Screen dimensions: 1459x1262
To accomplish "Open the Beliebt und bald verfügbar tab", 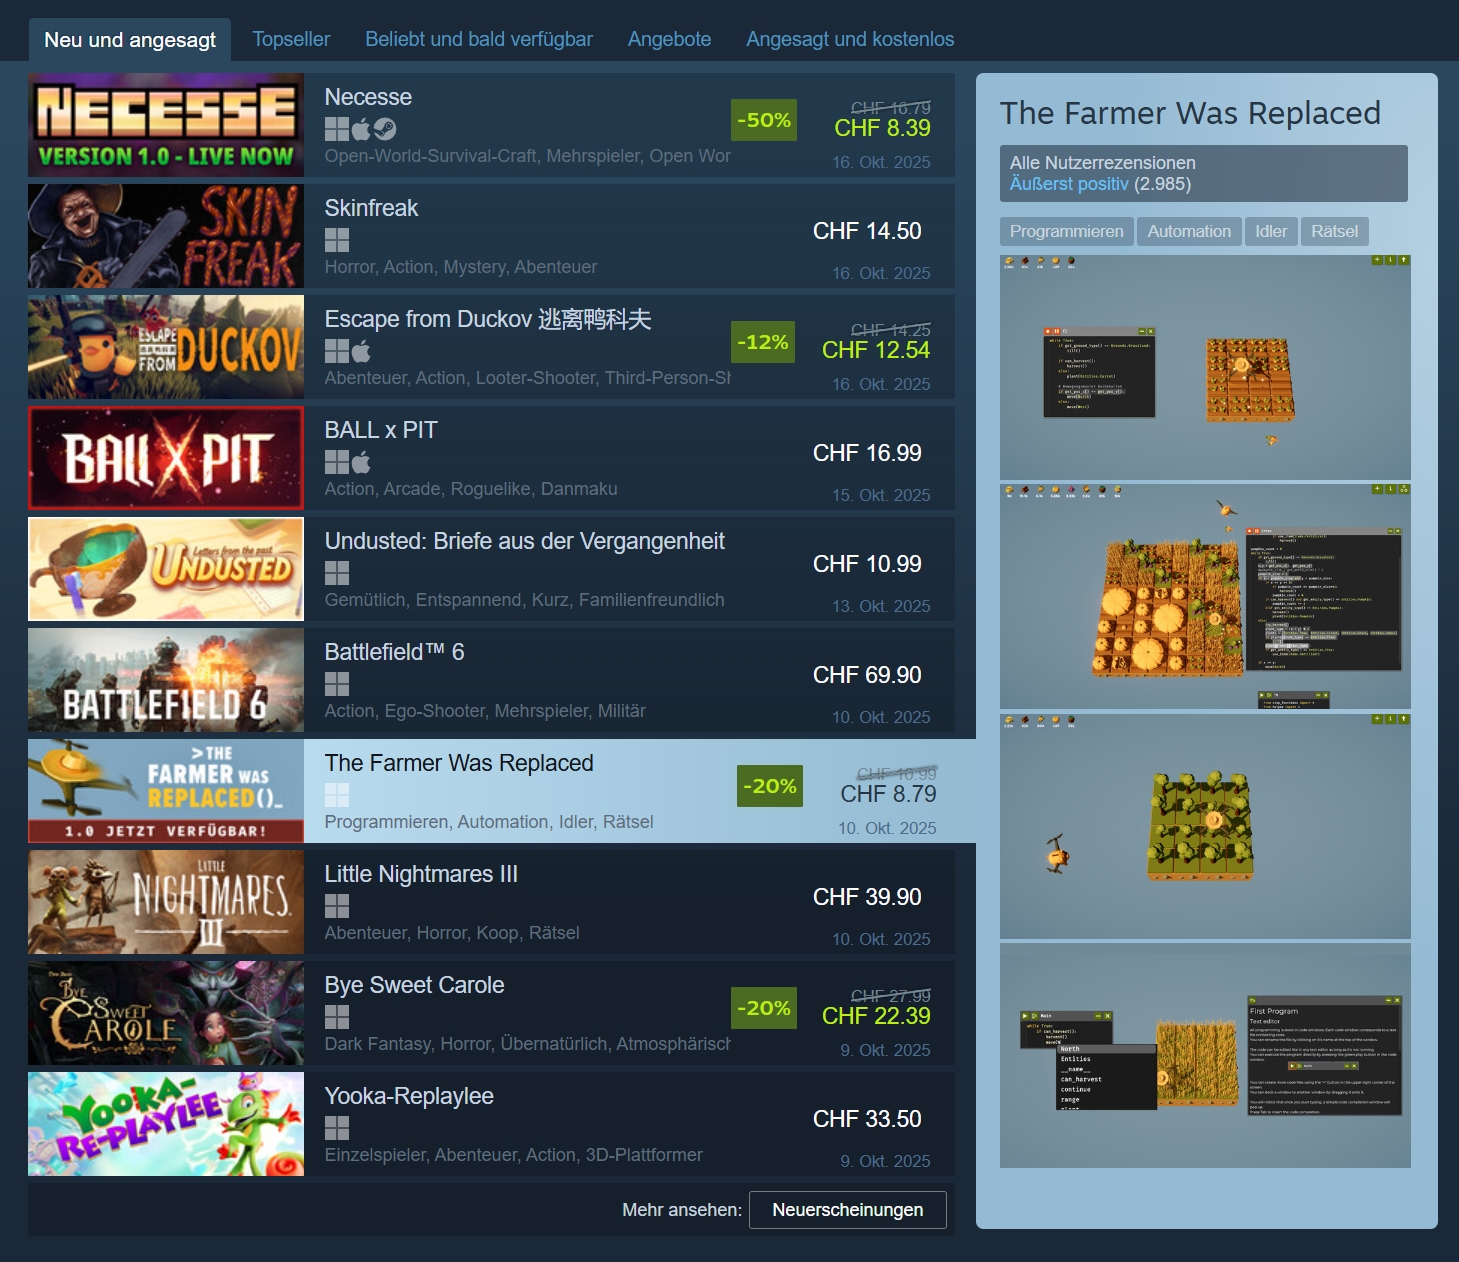I will (479, 39).
